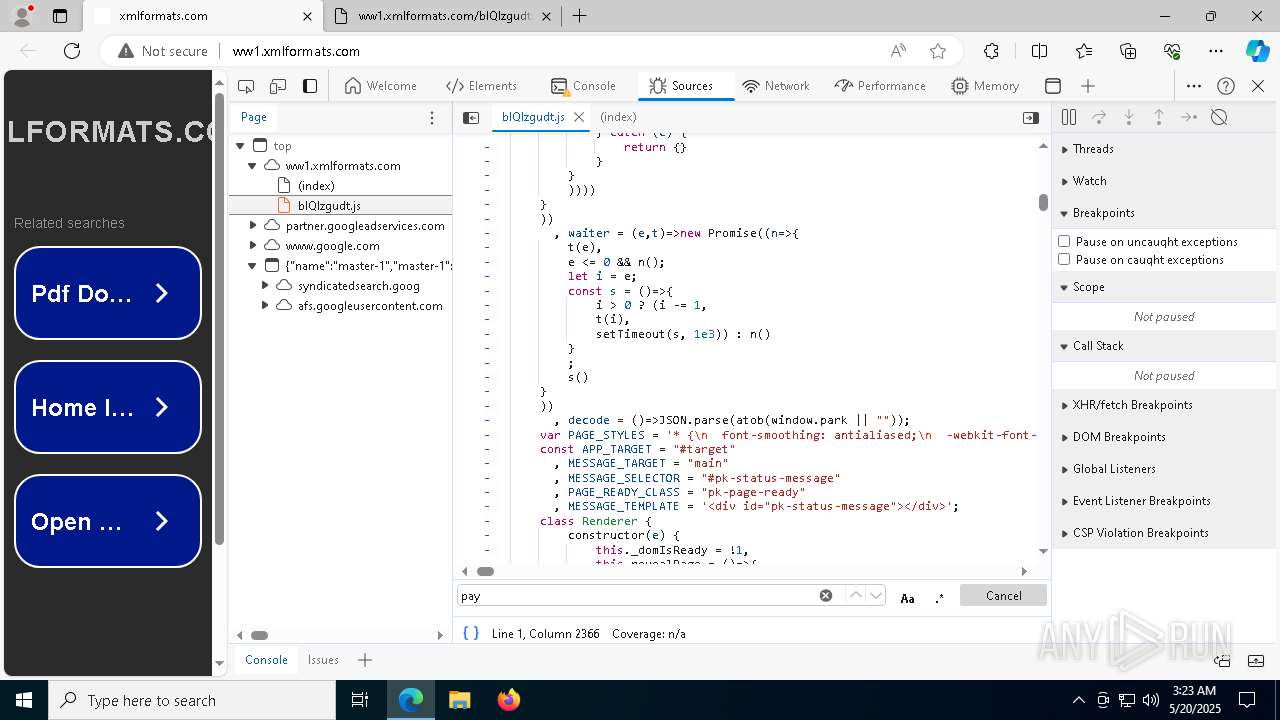Open DevTools help icon

(1226, 86)
